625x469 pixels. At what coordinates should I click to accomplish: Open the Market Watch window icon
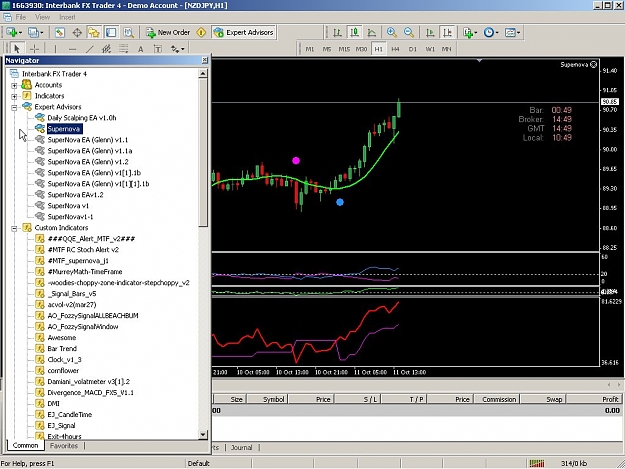tap(60, 32)
